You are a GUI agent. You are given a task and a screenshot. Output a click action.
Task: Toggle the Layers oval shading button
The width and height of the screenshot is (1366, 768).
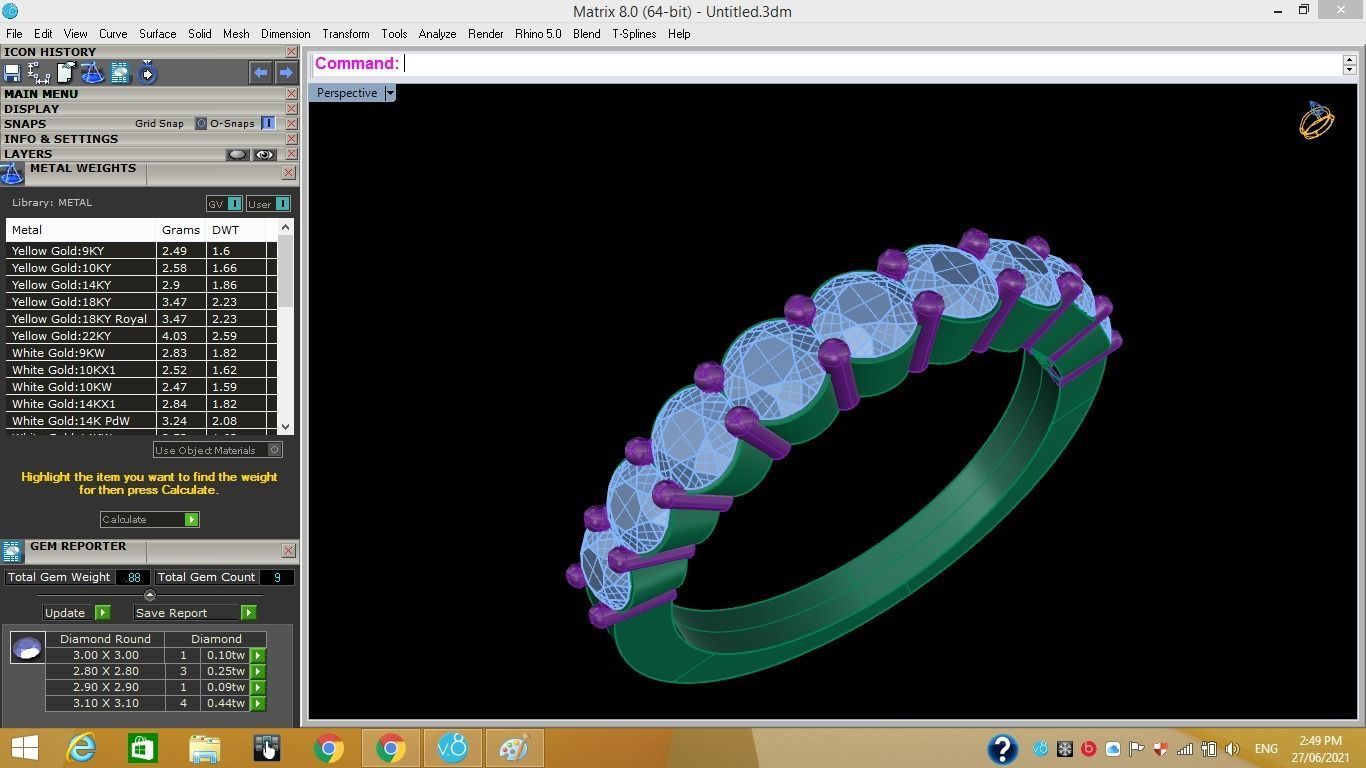[x=237, y=154]
